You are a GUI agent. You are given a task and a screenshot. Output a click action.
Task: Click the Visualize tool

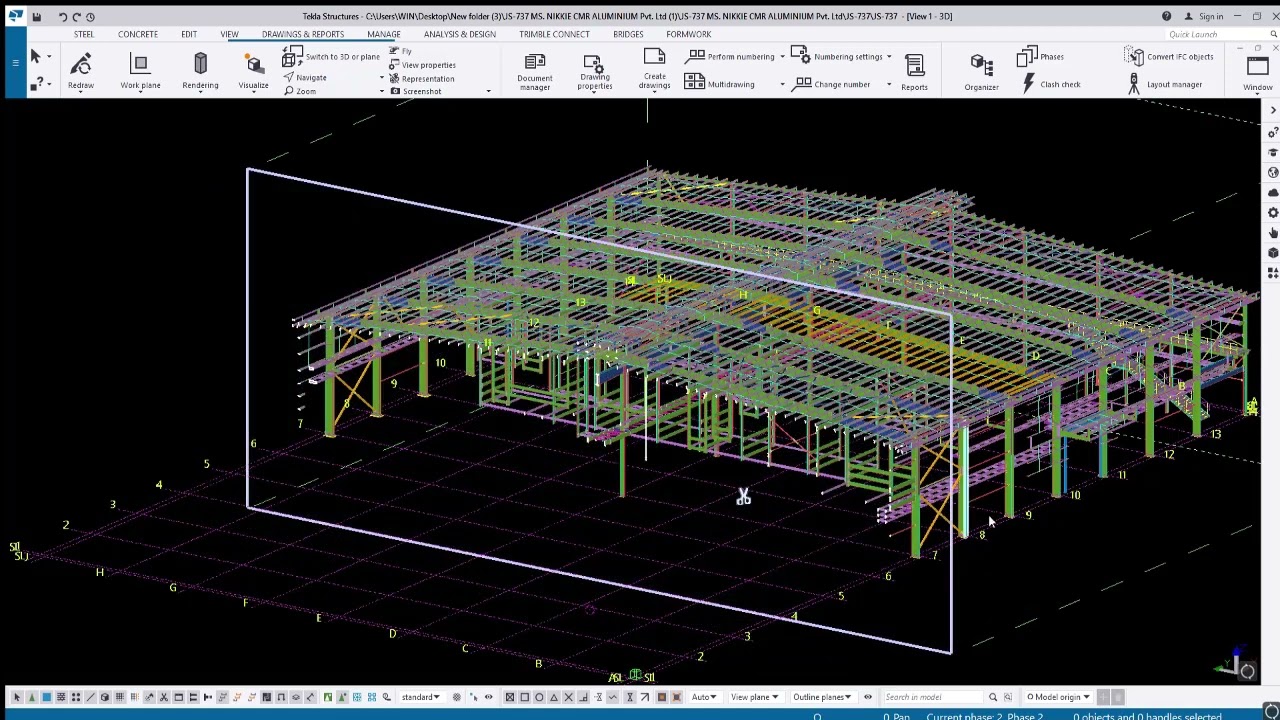pos(253,71)
